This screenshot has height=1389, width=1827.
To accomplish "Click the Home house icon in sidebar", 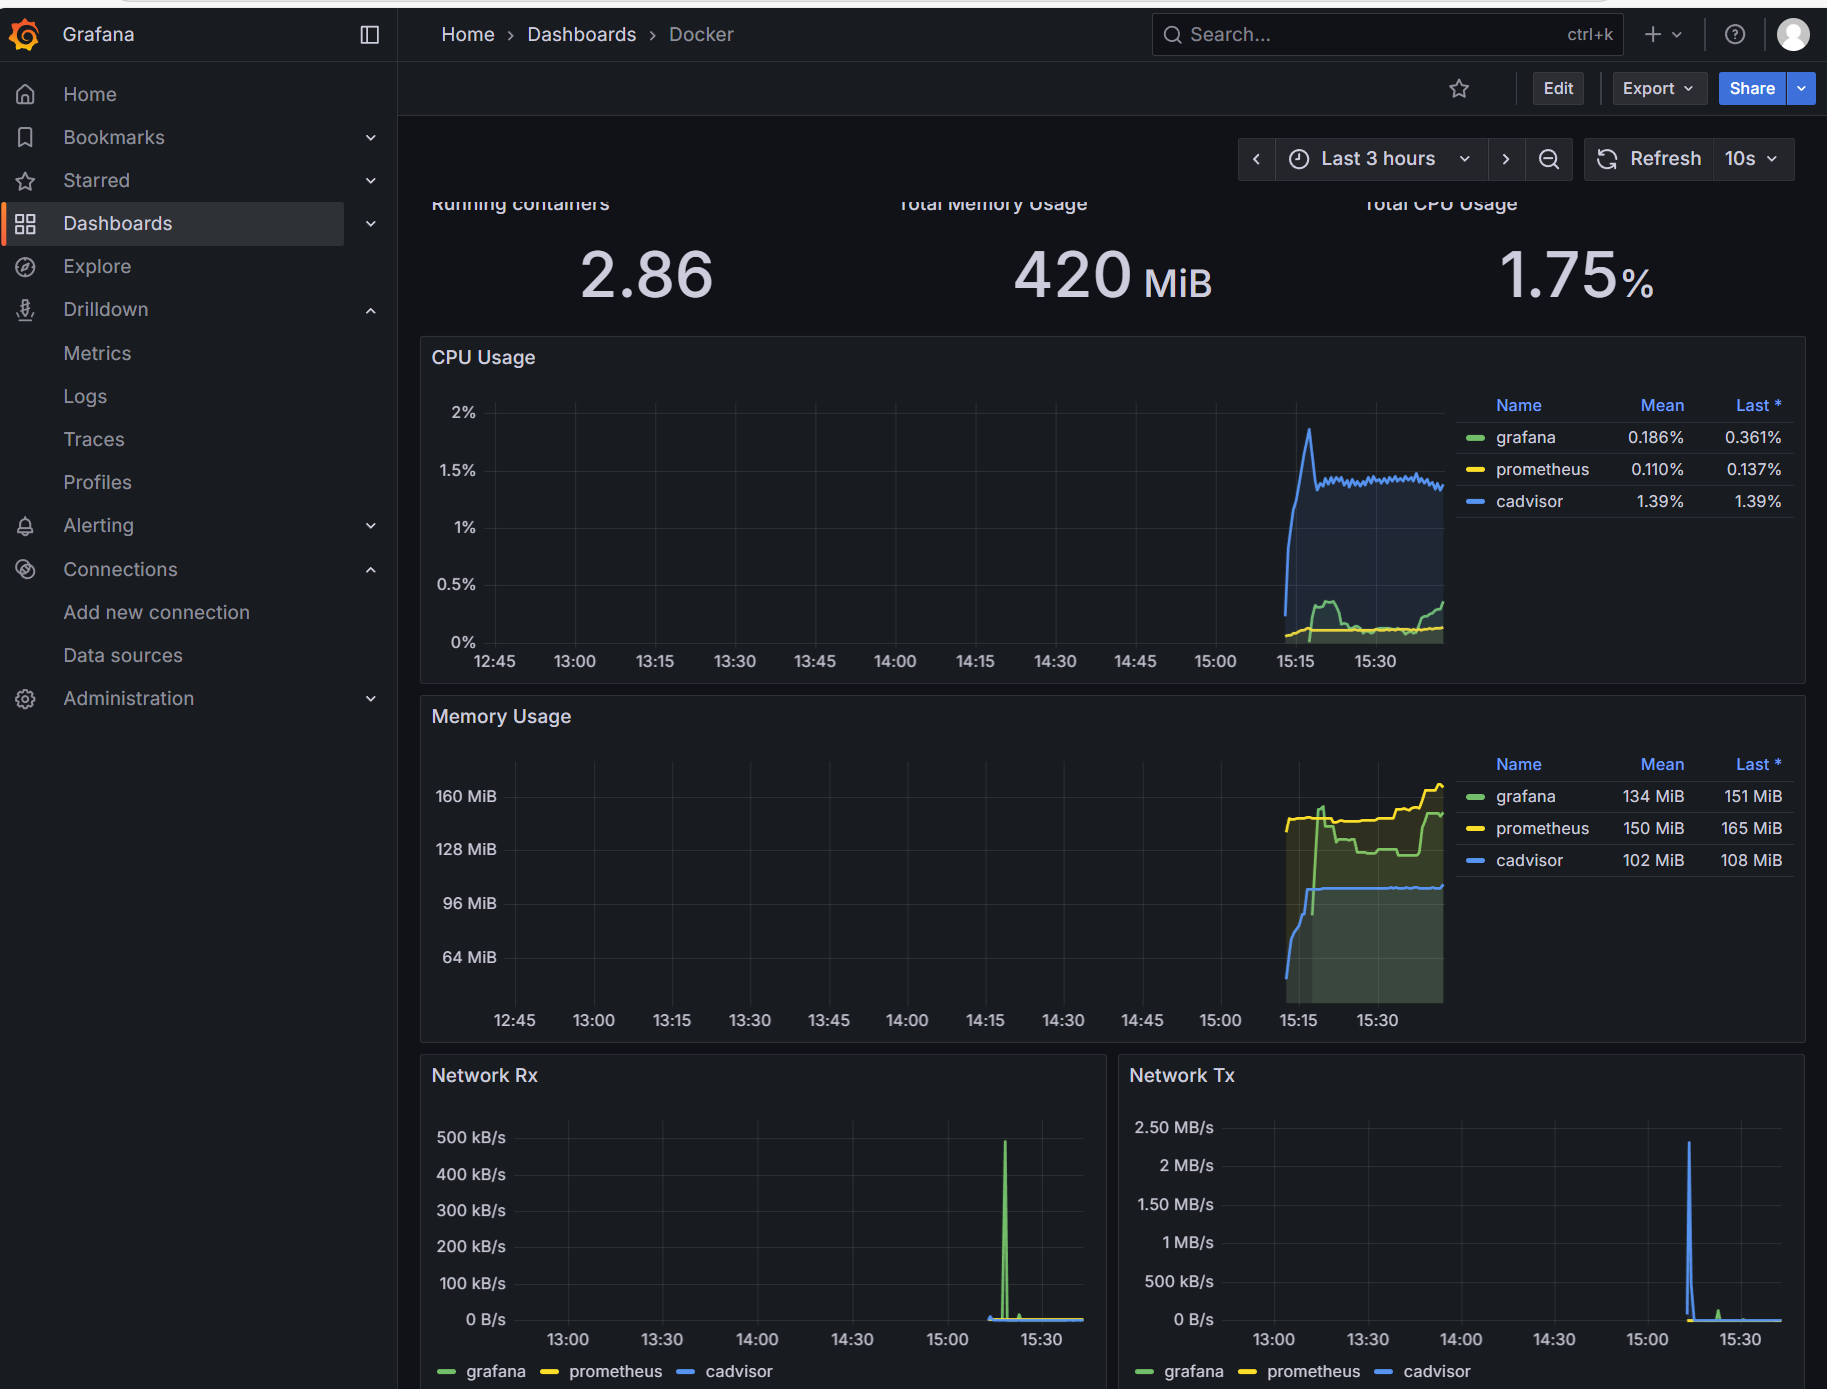I will pos(26,94).
